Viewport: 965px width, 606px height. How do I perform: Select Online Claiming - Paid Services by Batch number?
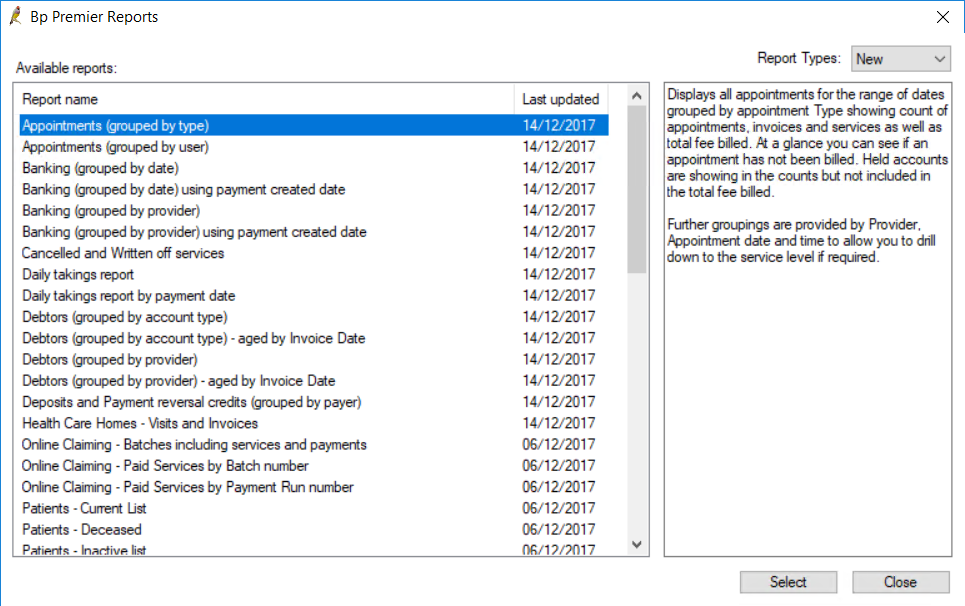pyautogui.click(x=314, y=466)
